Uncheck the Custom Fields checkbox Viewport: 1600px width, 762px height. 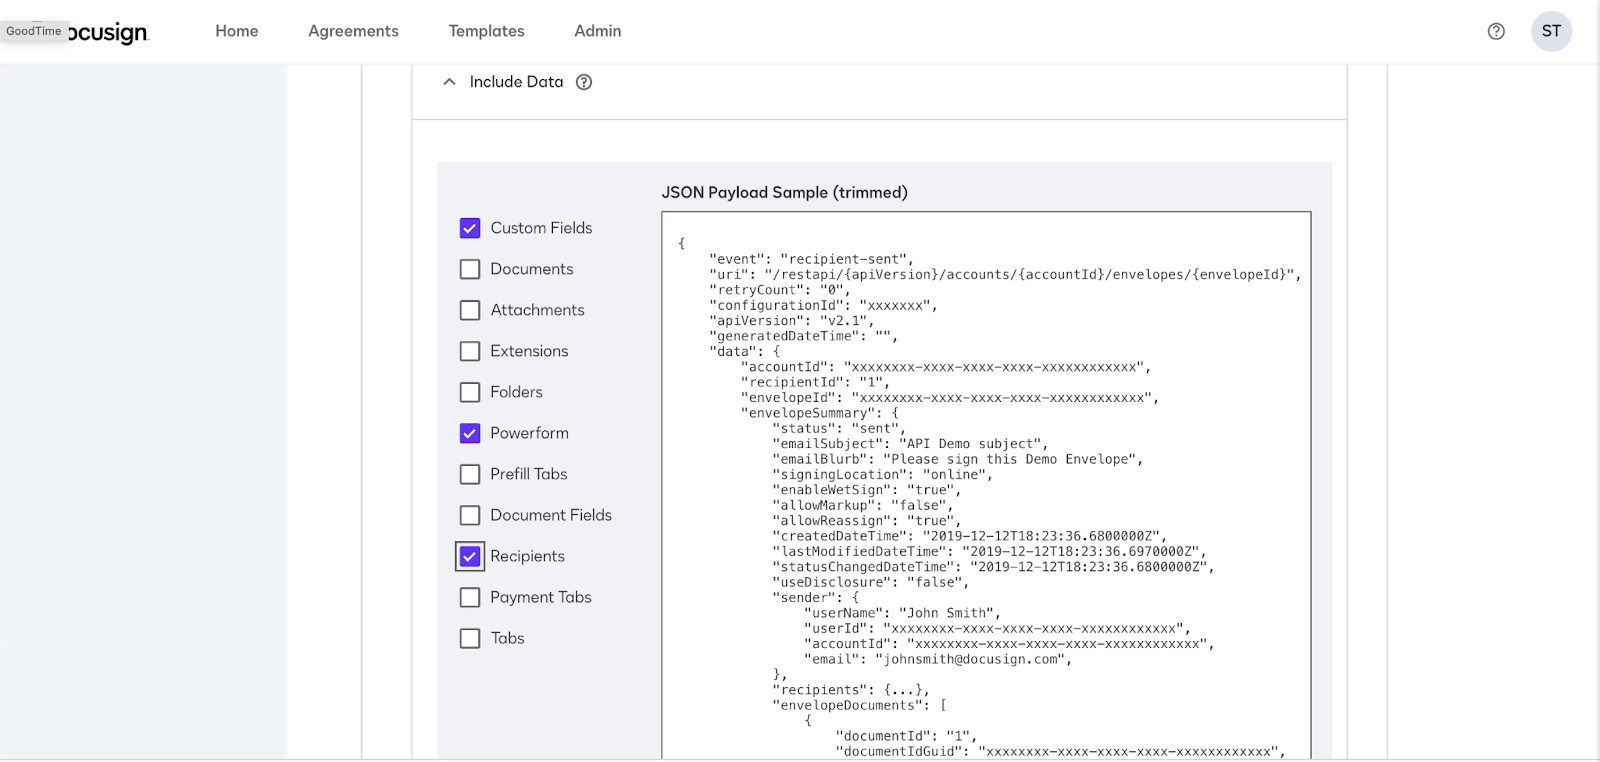(x=470, y=228)
